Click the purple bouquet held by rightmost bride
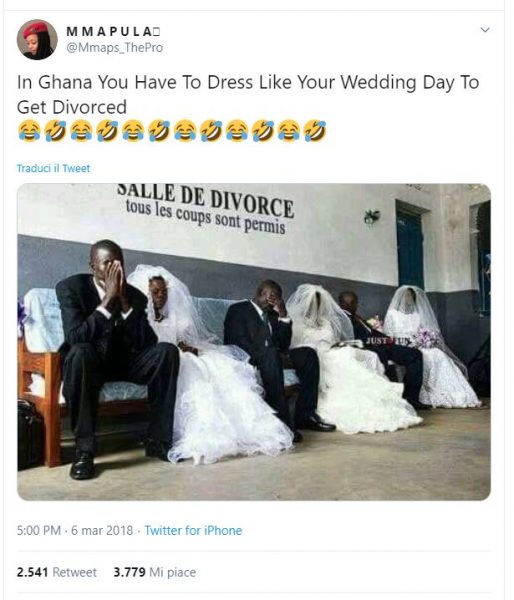 (x=426, y=338)
